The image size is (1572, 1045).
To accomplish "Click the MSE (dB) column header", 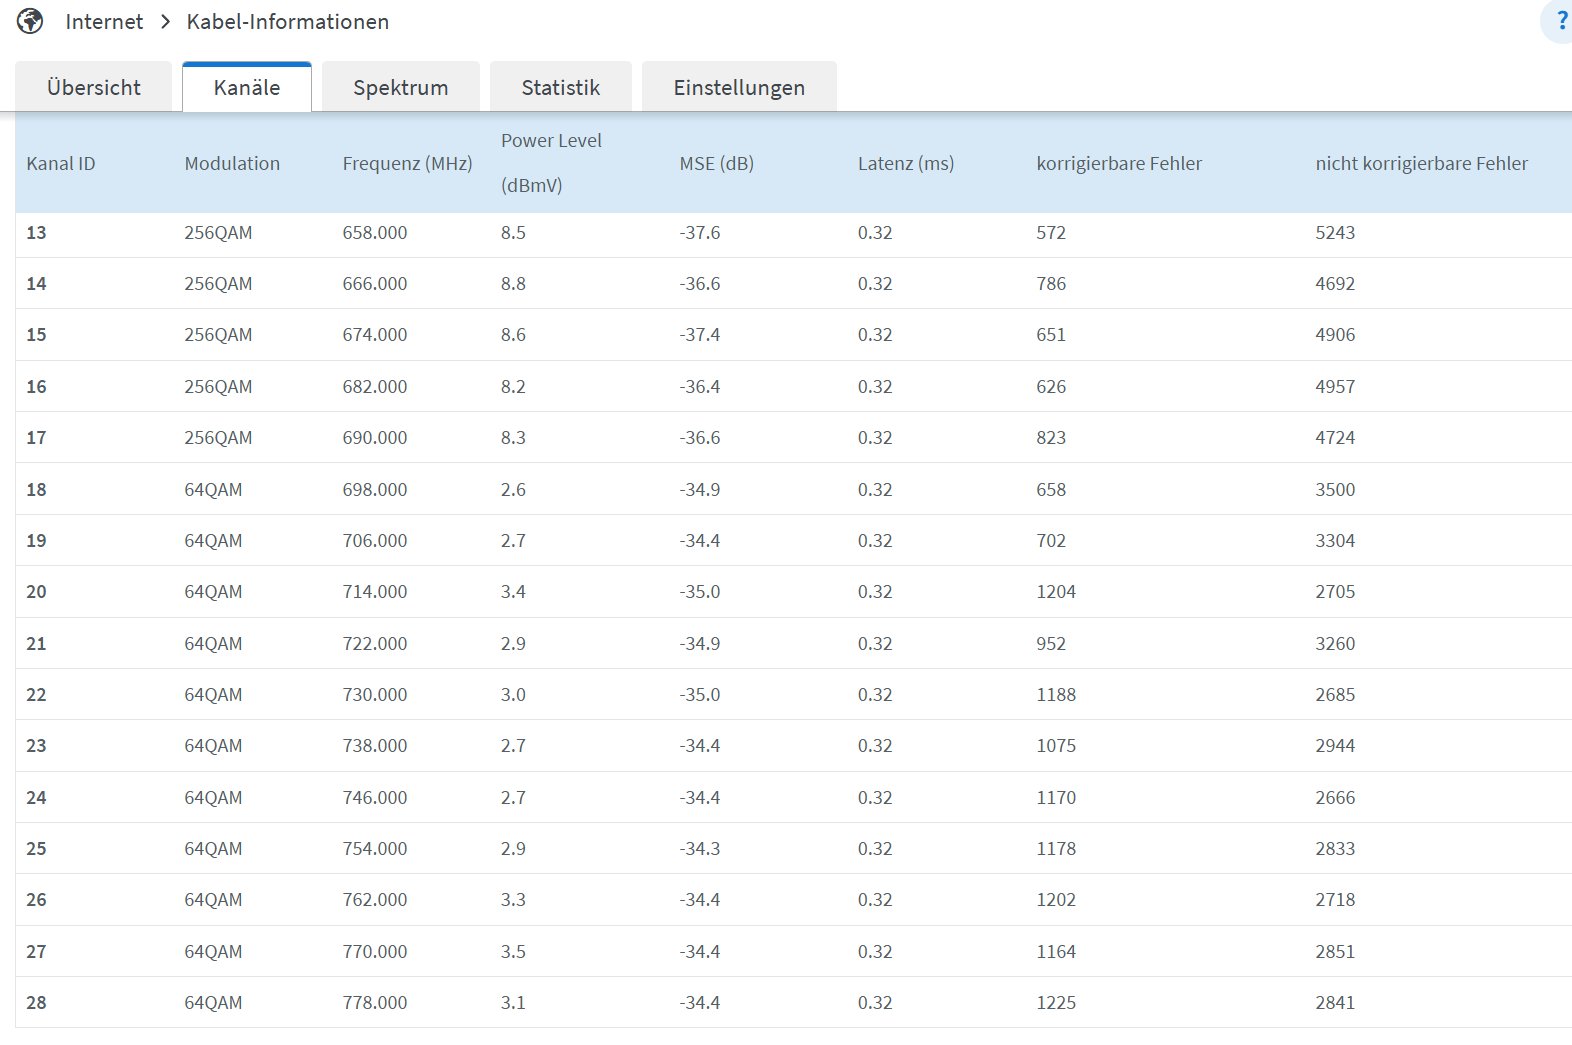I will click(x=717, y=163).
